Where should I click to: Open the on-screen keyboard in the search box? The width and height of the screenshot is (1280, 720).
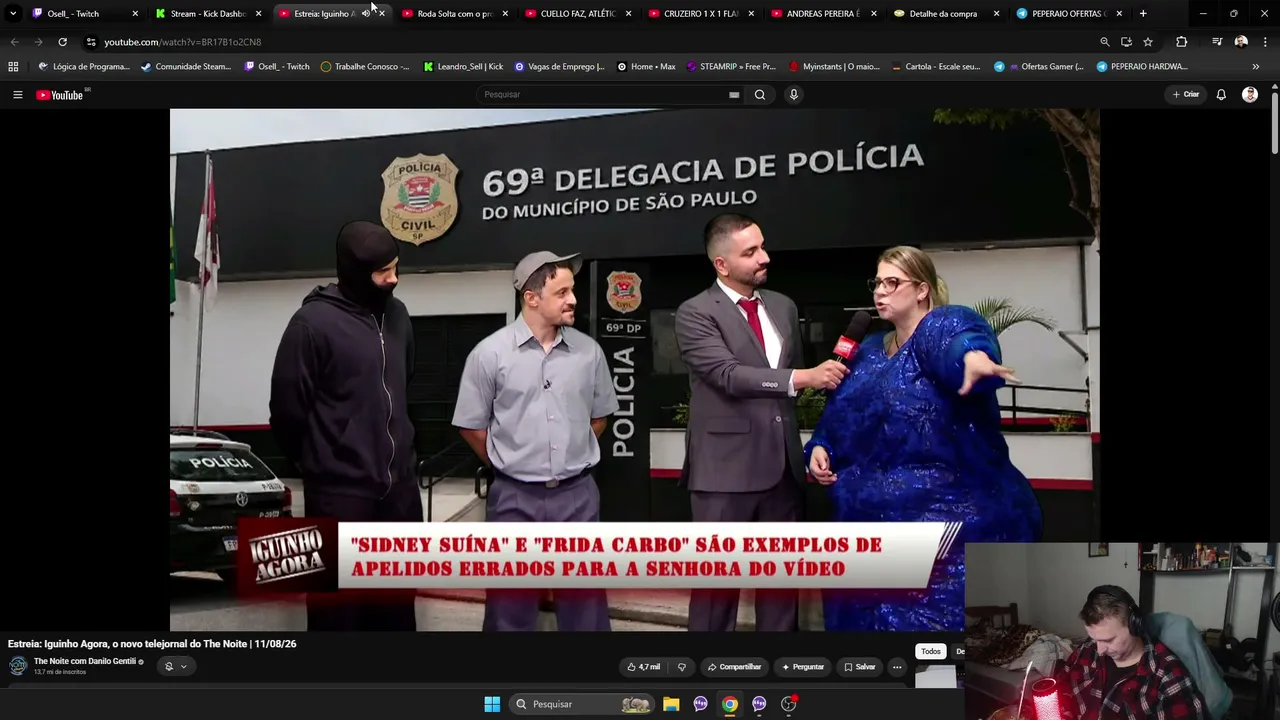[734, 95]
